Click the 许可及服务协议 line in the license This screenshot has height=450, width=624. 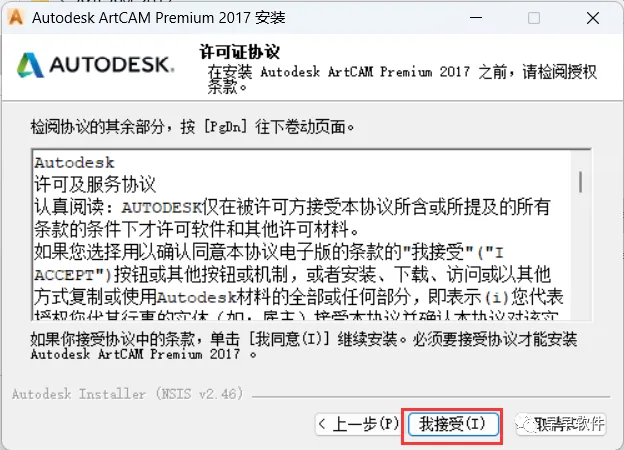click(x=95, y=184)
